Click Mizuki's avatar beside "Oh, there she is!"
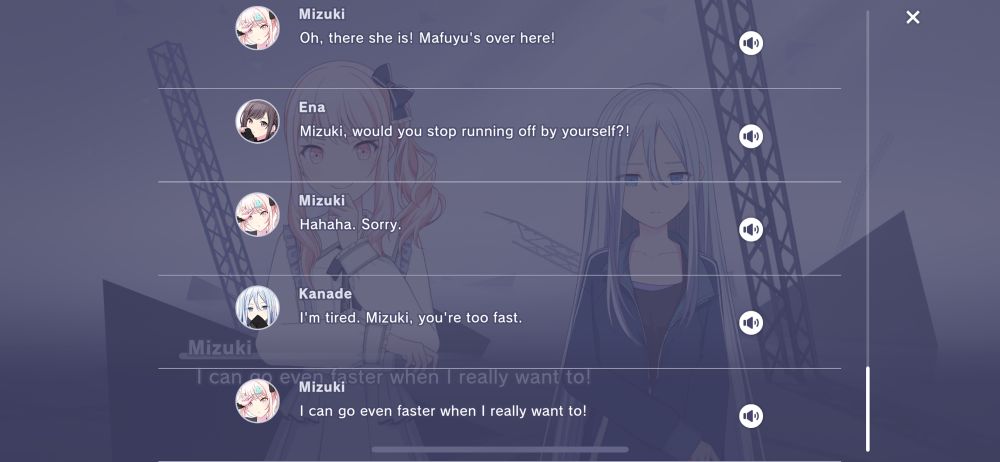The image size is (1000, 462). 258,28
